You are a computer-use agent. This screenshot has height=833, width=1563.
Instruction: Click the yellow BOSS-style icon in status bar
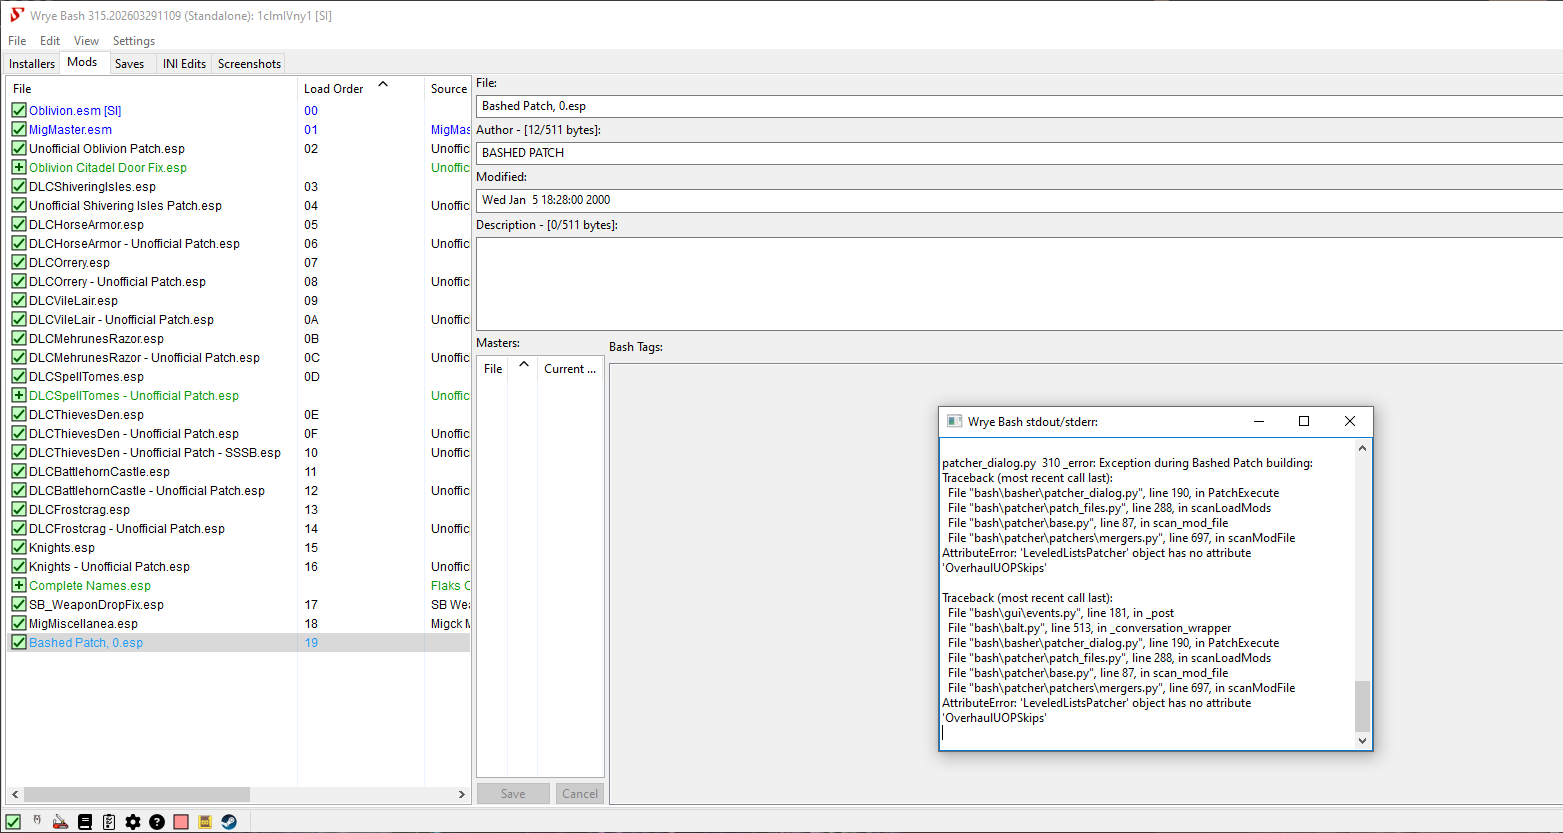pyautogui.click(x=205, y=822)
